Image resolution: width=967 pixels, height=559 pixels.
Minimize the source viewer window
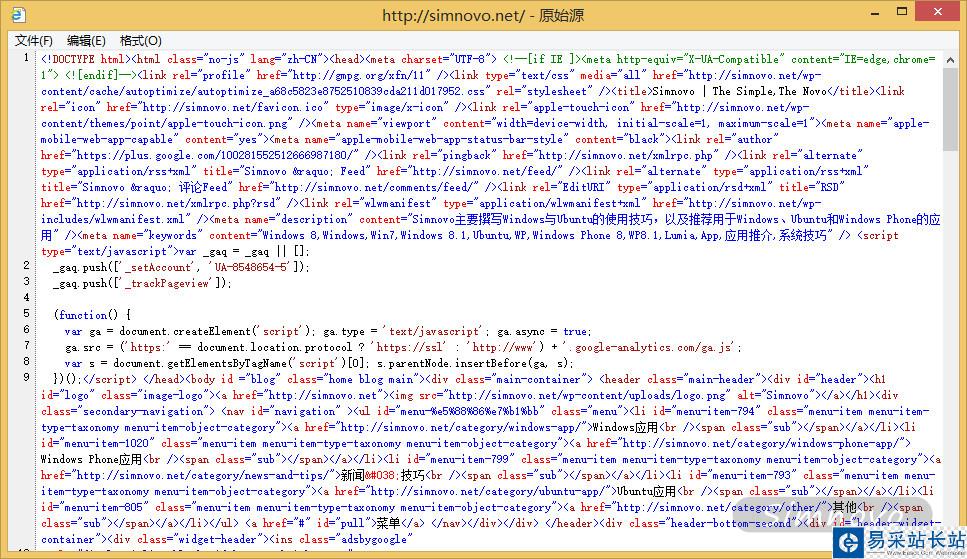click(x=874, y=12)
